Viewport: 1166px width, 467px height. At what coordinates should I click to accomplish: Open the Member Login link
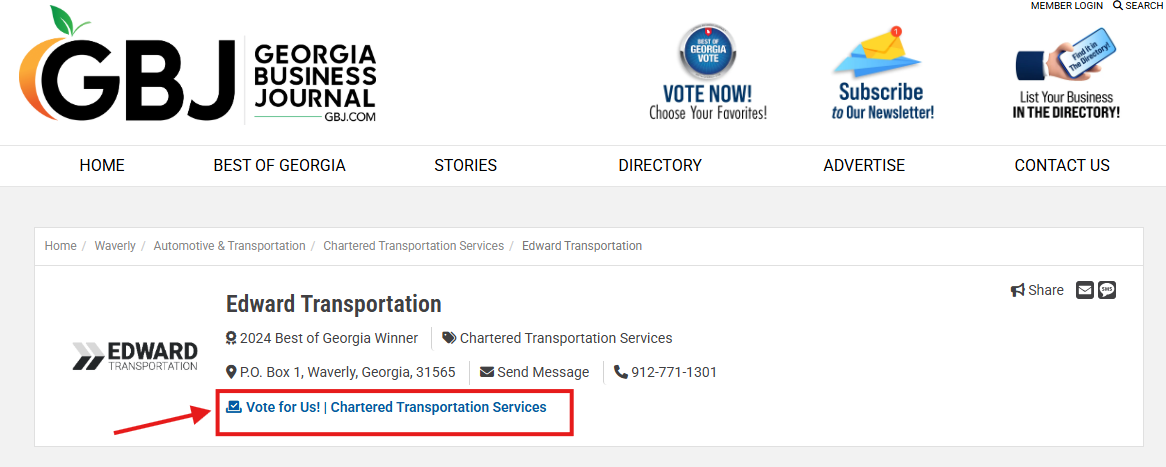click(1067, 6)
